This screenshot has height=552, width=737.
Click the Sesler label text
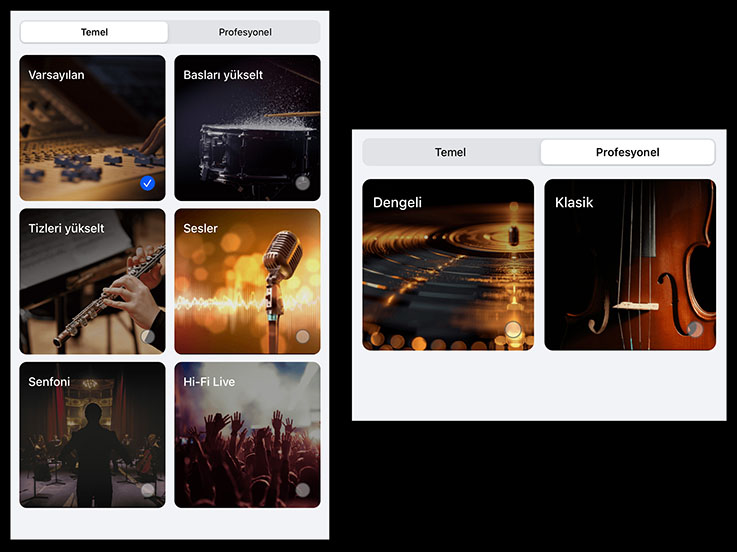tap(200, 229)
